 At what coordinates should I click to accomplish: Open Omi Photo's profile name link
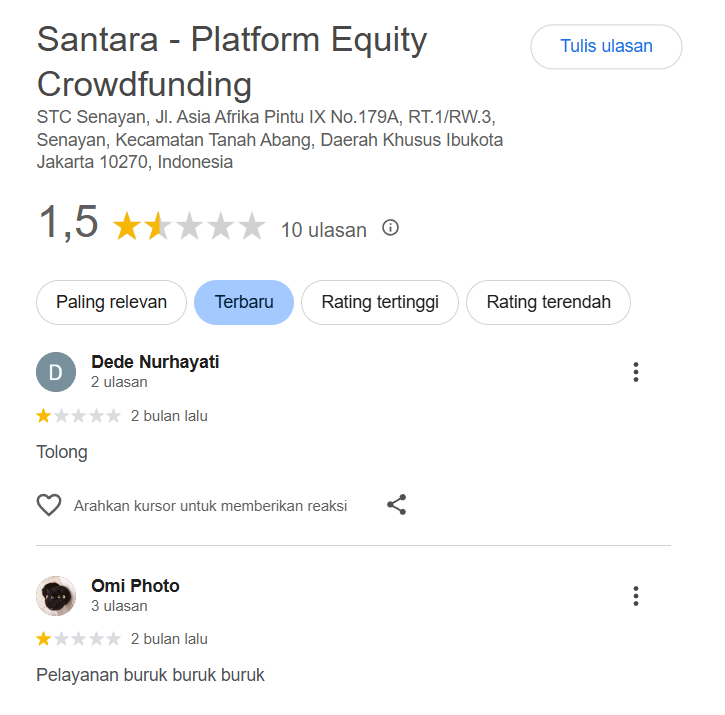(x=135, y=586)
